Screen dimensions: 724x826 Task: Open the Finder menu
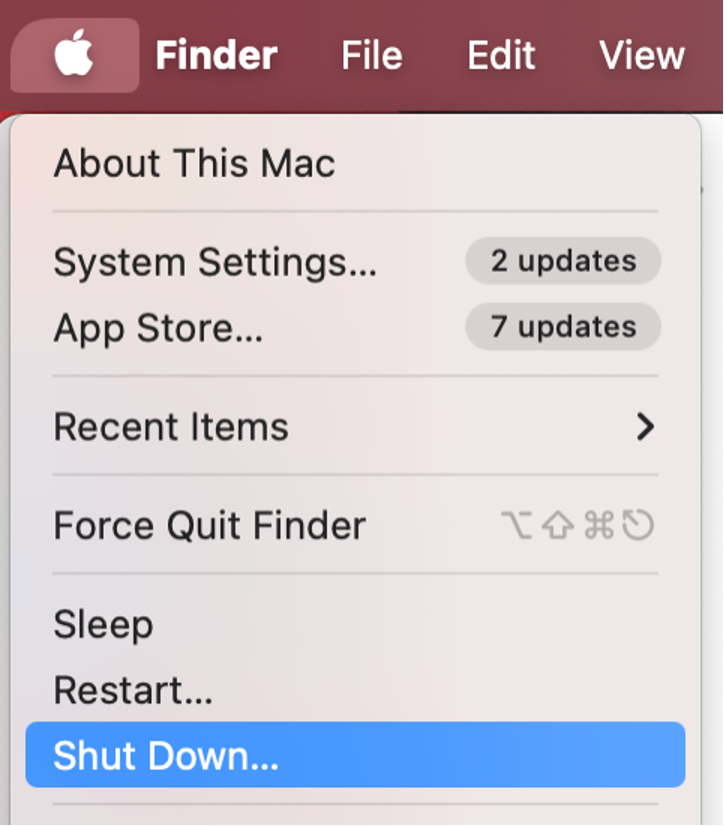[214, 55]
